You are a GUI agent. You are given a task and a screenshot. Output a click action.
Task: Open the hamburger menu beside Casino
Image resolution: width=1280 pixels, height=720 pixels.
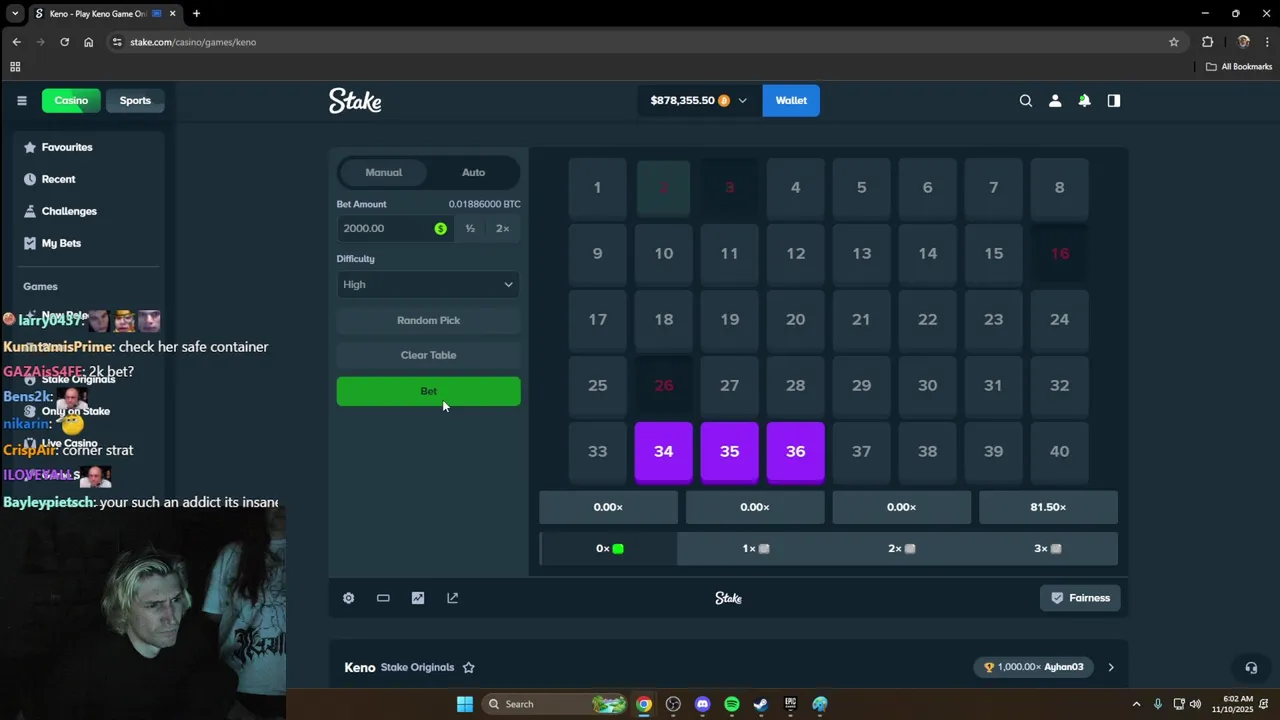click(x=21, y=100)
